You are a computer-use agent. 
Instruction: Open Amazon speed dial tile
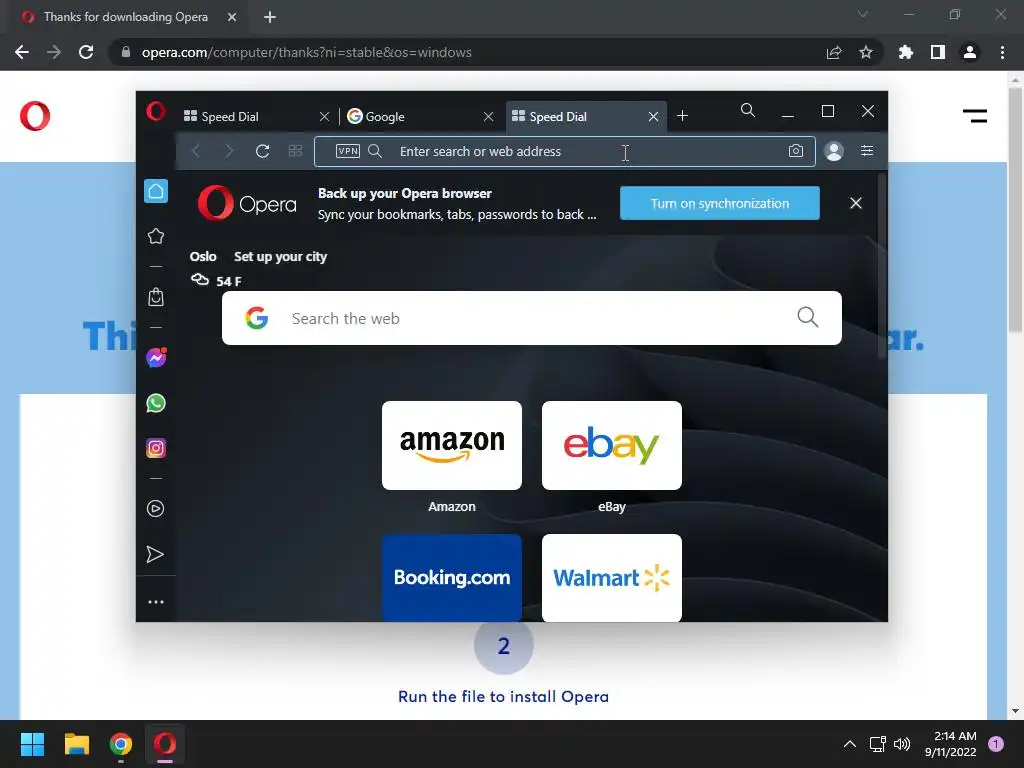click(451, 445)
